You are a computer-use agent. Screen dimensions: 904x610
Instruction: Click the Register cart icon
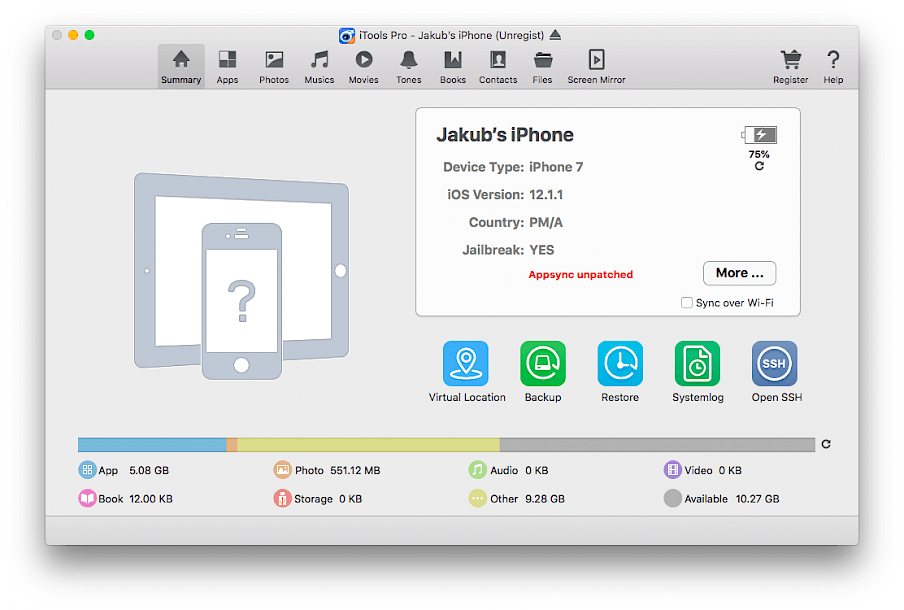point(790,59)
